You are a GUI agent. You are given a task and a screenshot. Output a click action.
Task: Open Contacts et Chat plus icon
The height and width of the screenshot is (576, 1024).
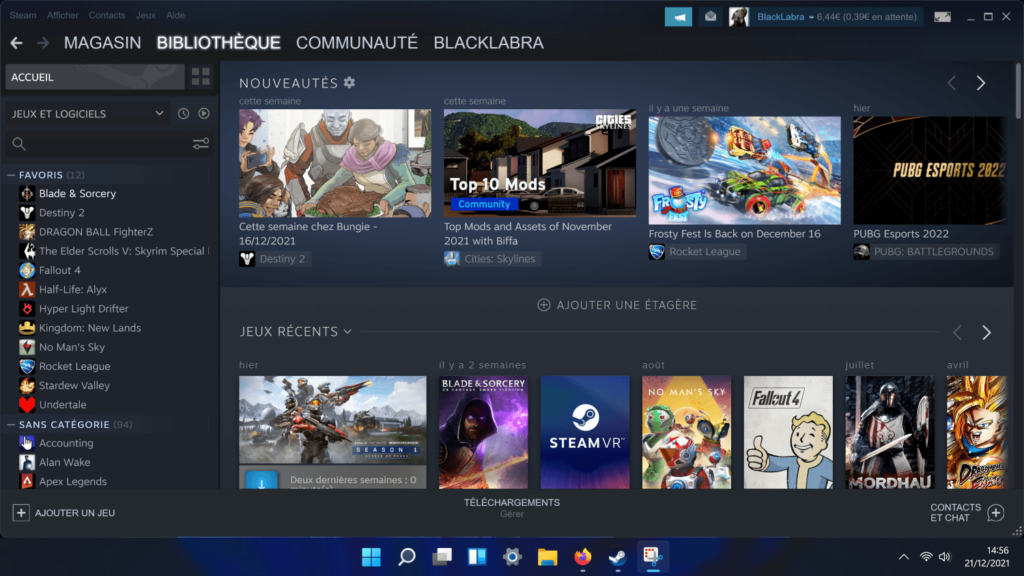996,513
